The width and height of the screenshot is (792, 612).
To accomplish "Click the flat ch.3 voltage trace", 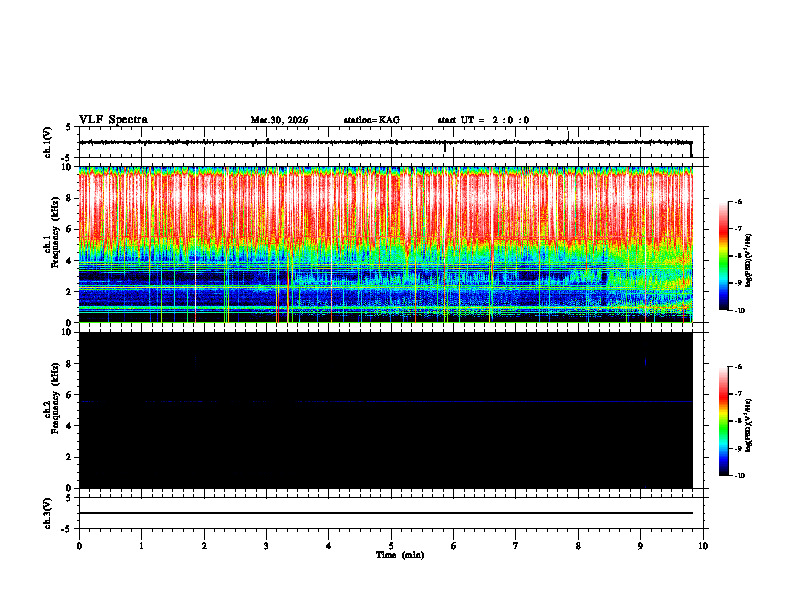I will point(386,513).
